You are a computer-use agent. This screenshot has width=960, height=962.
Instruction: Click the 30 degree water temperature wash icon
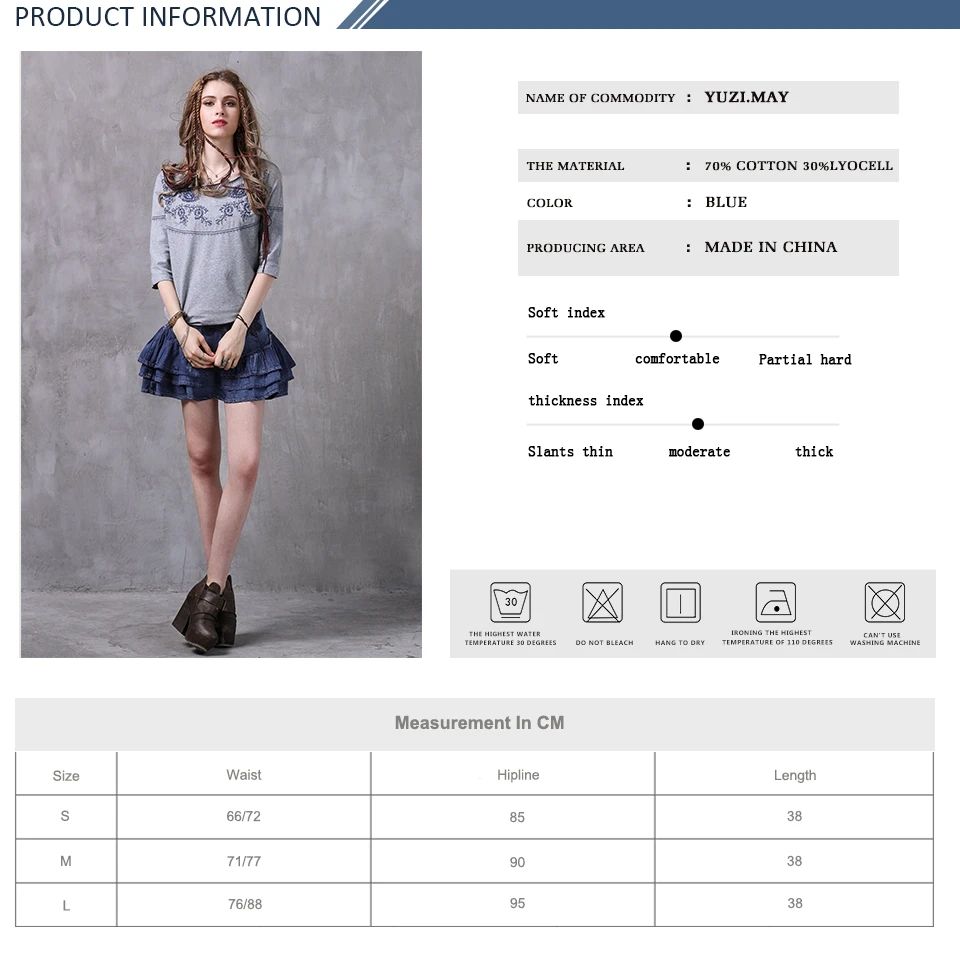tap(510, 602)
